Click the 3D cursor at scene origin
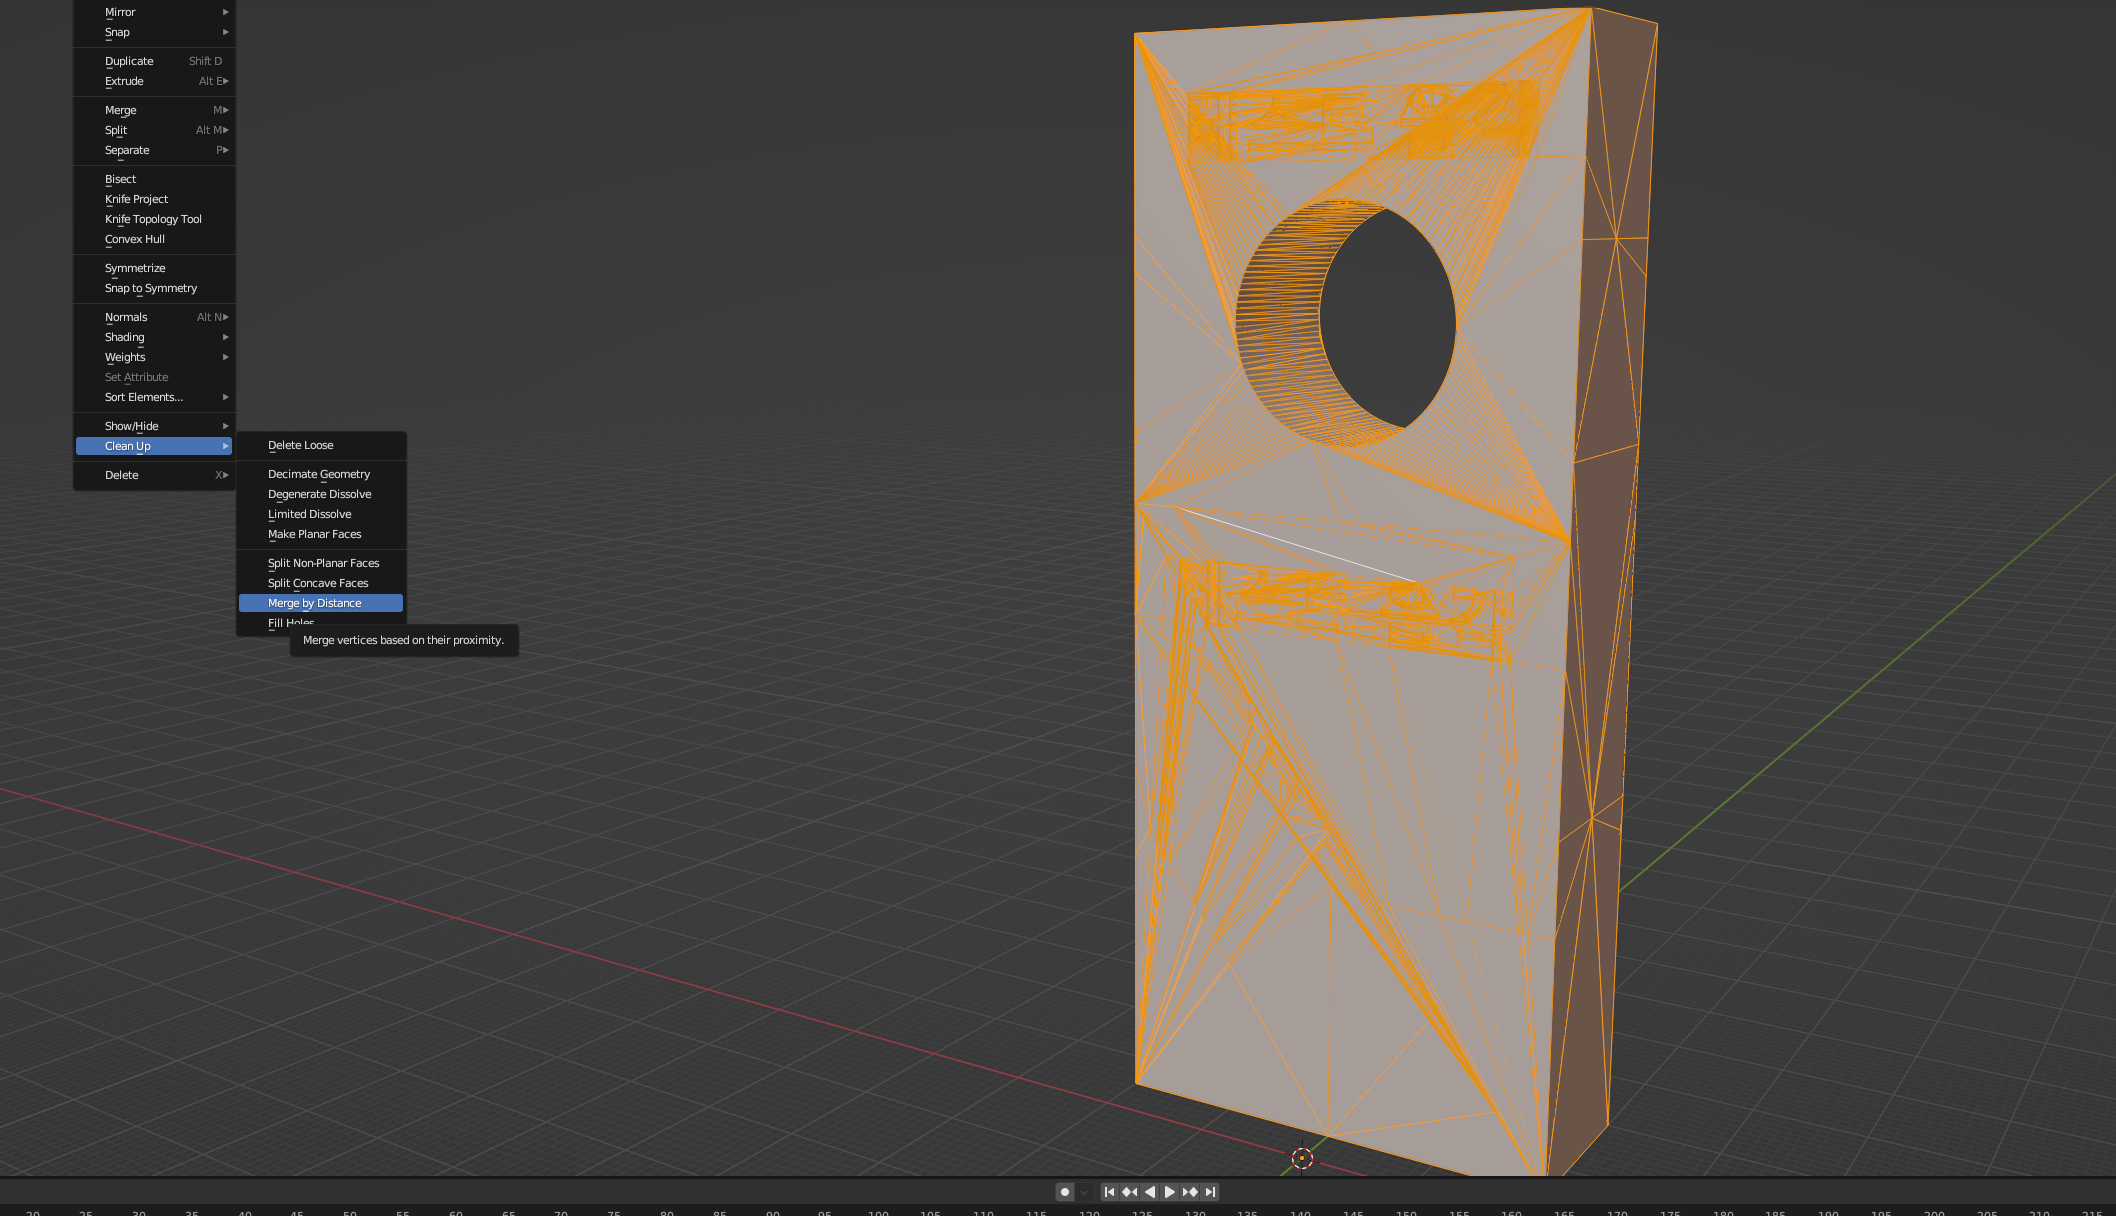 tap(1302, 1158)
